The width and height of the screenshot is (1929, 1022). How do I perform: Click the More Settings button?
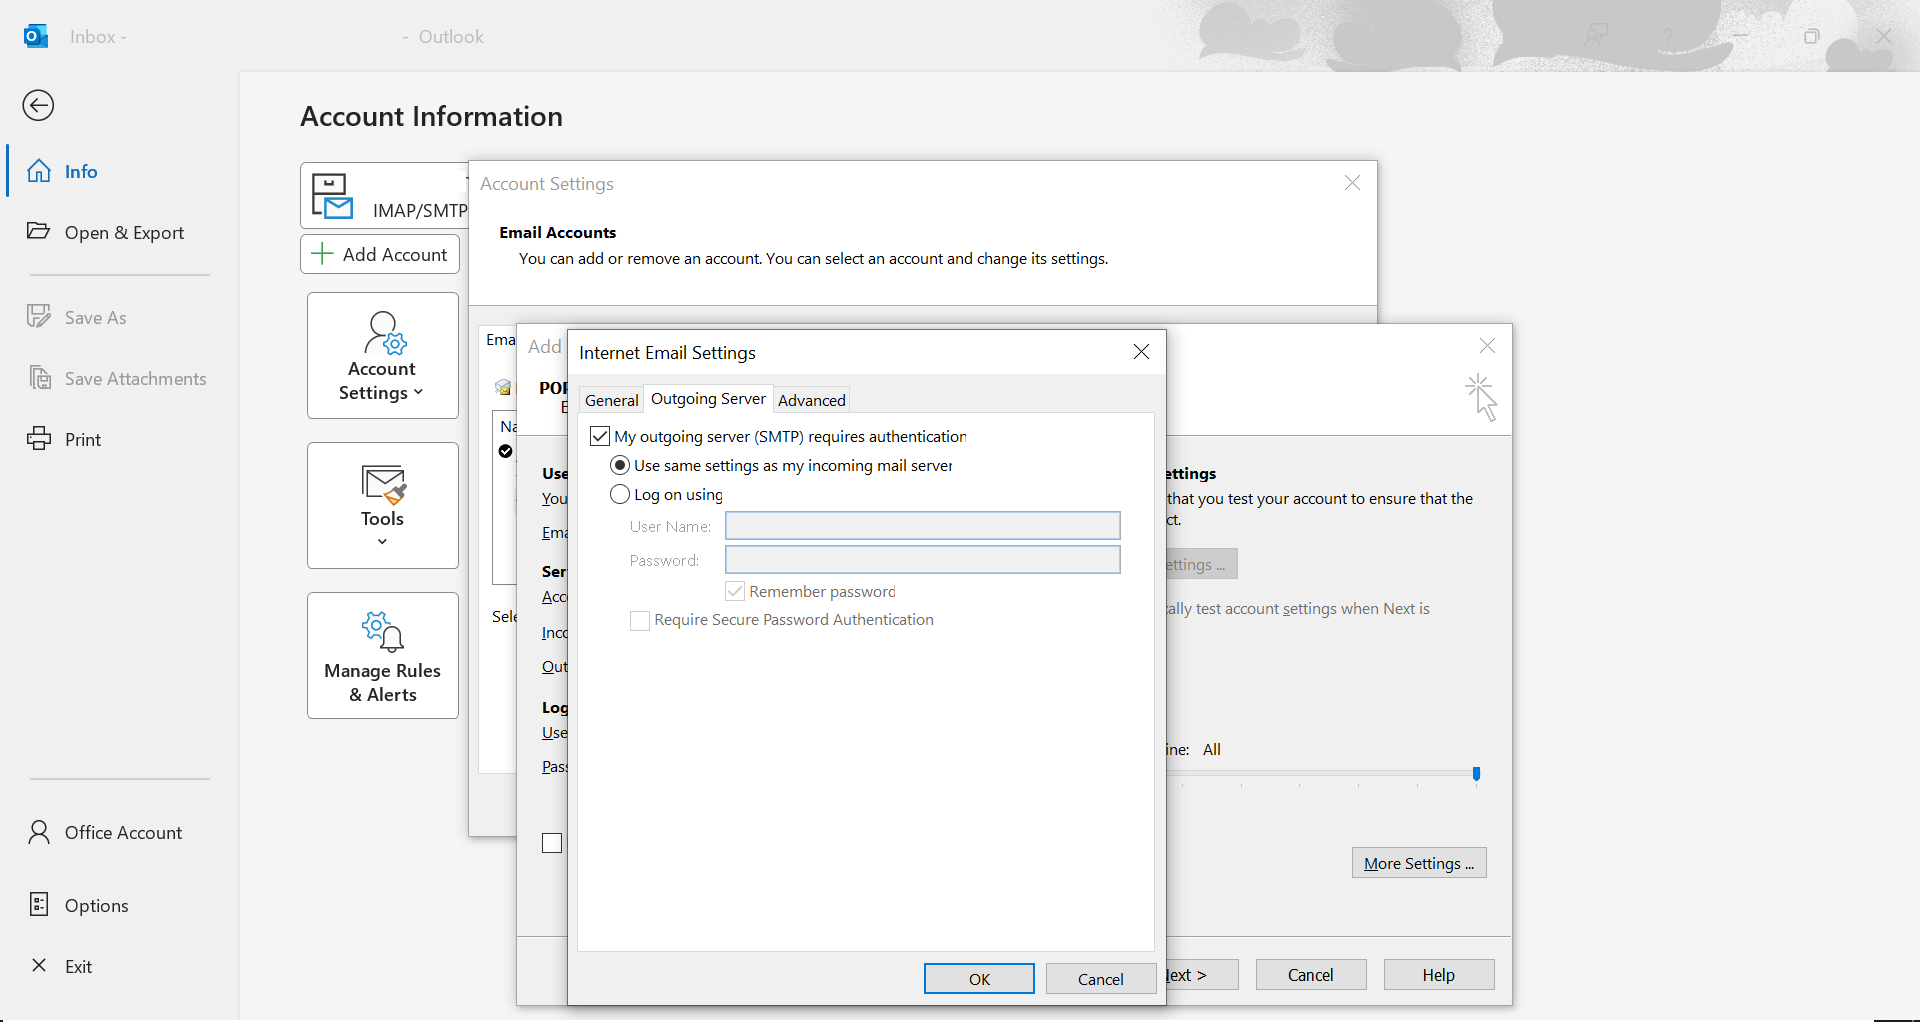[1419, 863]
